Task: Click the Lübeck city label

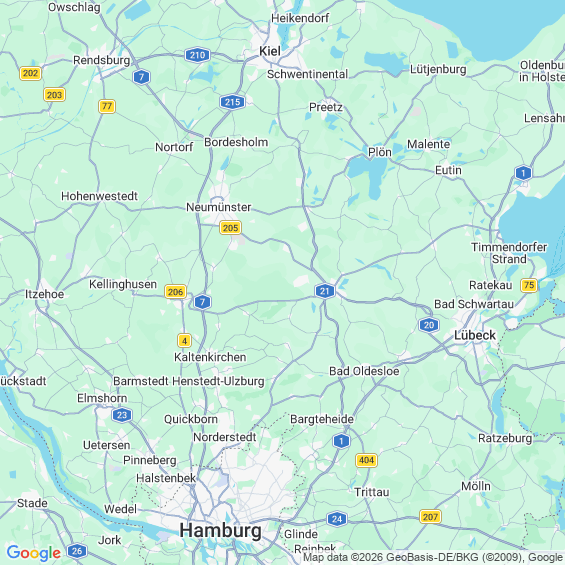Action: (x=475, y=335)
